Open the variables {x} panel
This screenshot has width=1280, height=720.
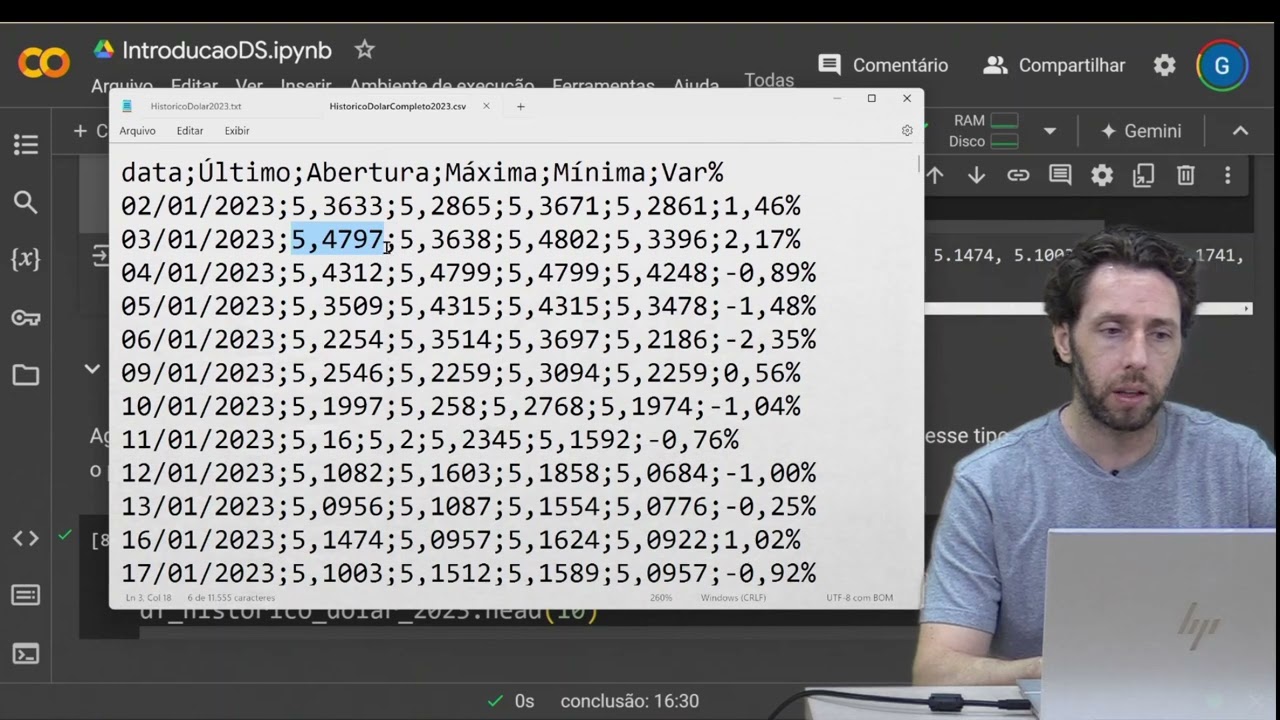click(26, 260)
